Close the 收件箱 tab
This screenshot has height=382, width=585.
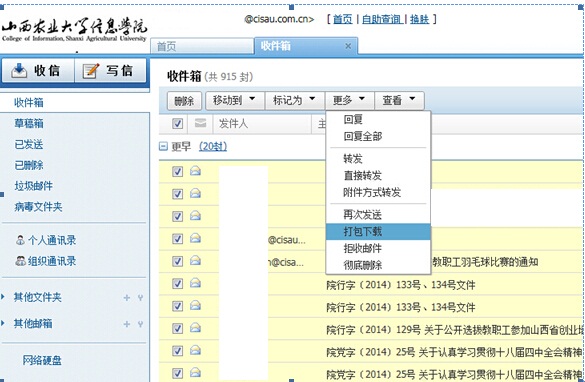click(x=348, y=46)
